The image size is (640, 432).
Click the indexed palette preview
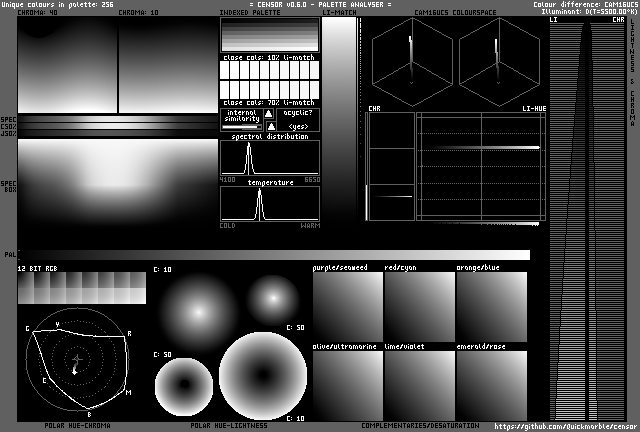pos(270,36)
